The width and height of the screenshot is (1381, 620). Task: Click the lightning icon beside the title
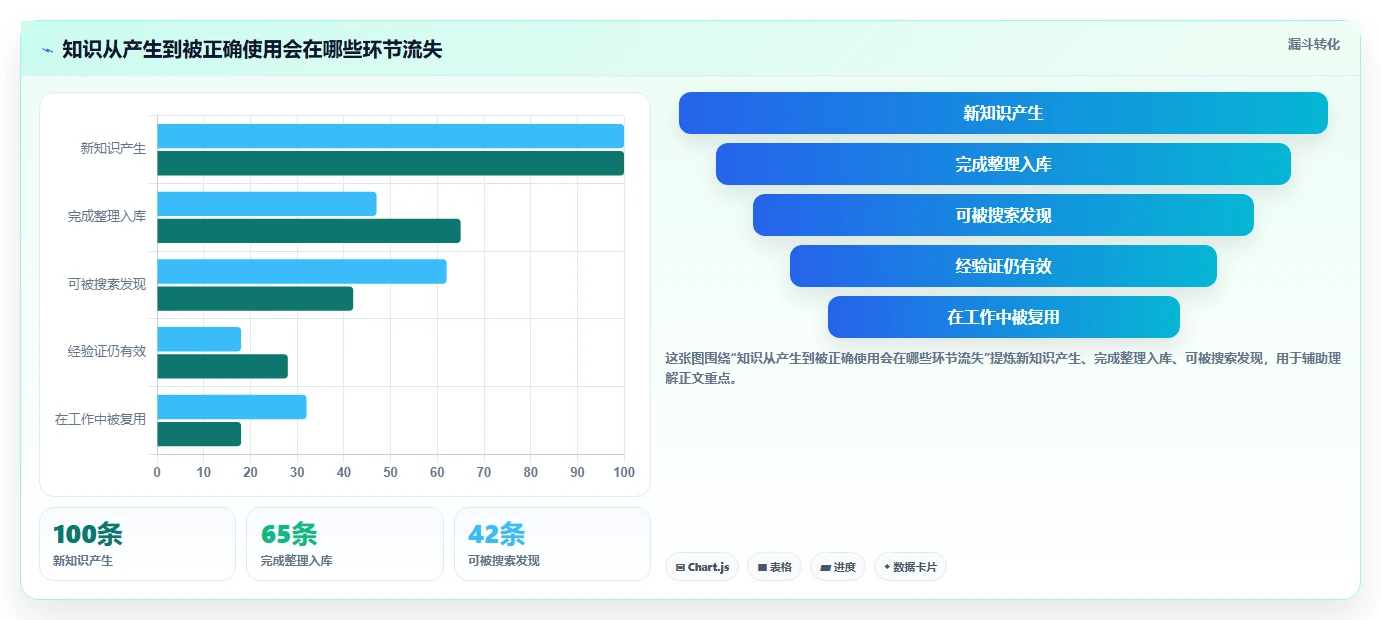point(47,50)
